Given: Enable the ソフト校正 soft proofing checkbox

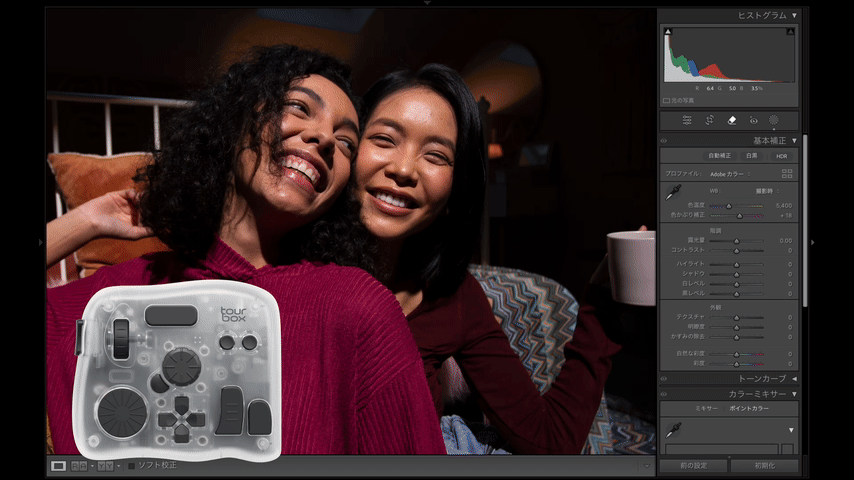Looking at the screenshot, I should [132, 466].
